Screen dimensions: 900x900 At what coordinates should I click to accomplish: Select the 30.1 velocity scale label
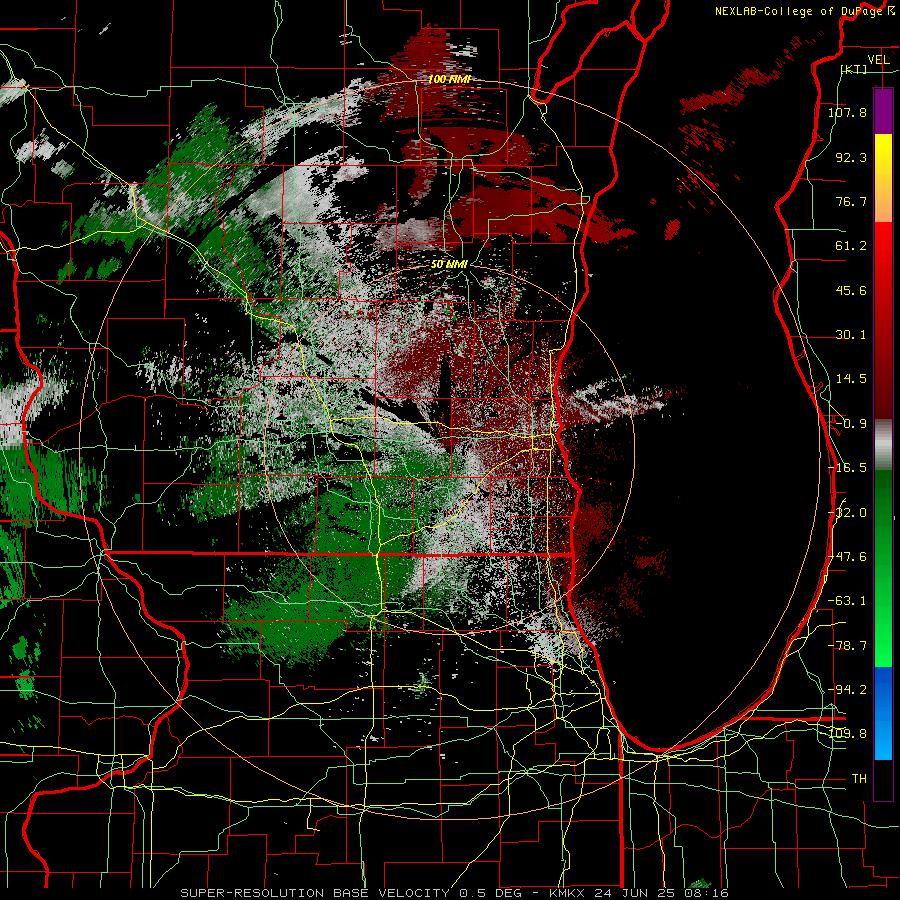coord(851,335)
